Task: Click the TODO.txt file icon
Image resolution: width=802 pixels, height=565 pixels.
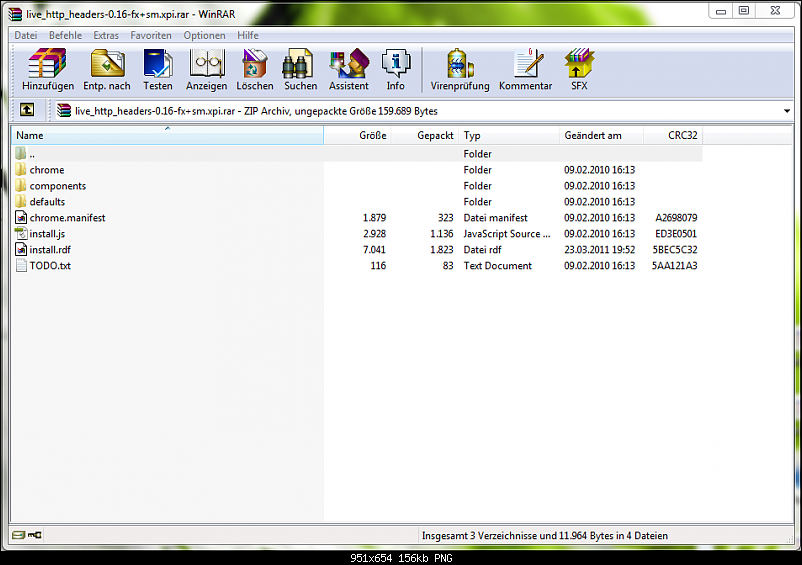Action: point(21,265)
